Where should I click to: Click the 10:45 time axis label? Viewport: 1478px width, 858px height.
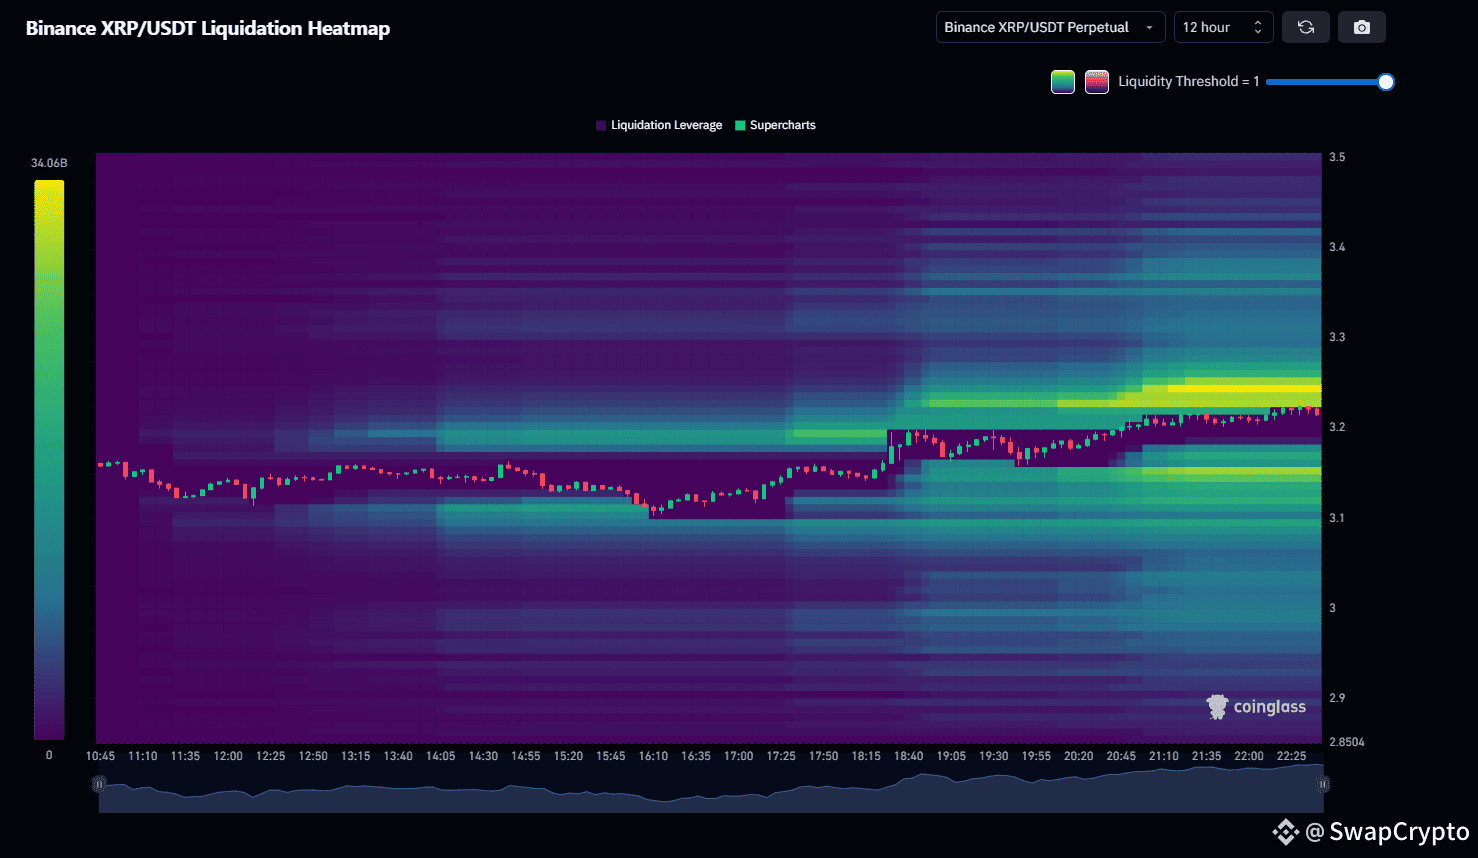click(x=100, y=756)
